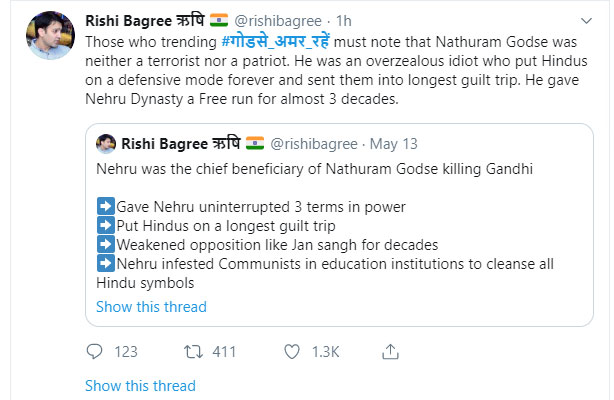
Task: Click the reply speech bubble icon
Action: 94,351
